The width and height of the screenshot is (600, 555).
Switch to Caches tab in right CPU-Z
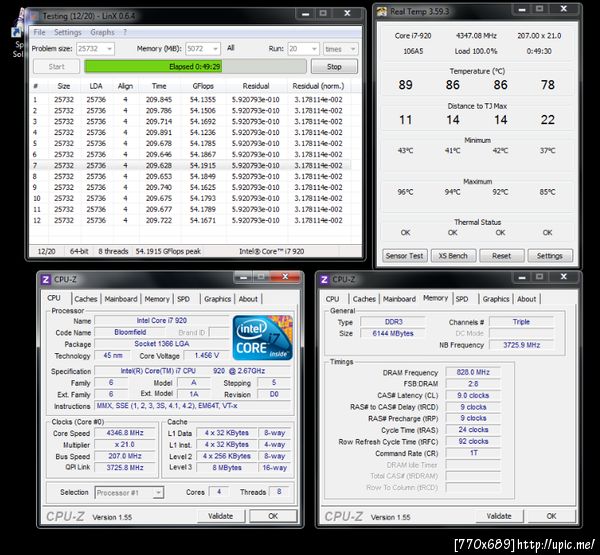(x=364, y=299)
